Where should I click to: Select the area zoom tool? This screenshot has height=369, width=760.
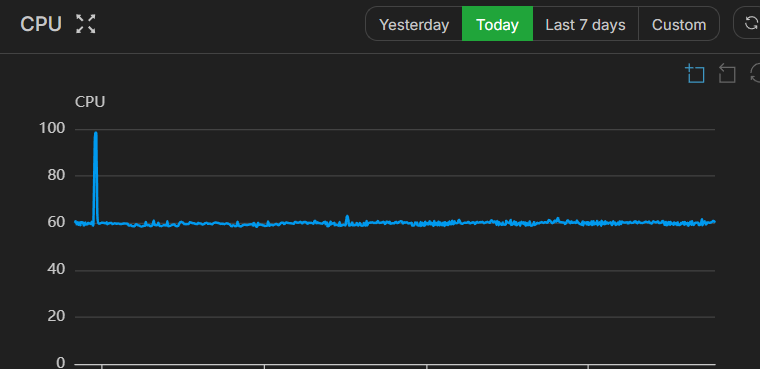pyautogui.click(x=695, y=74)
